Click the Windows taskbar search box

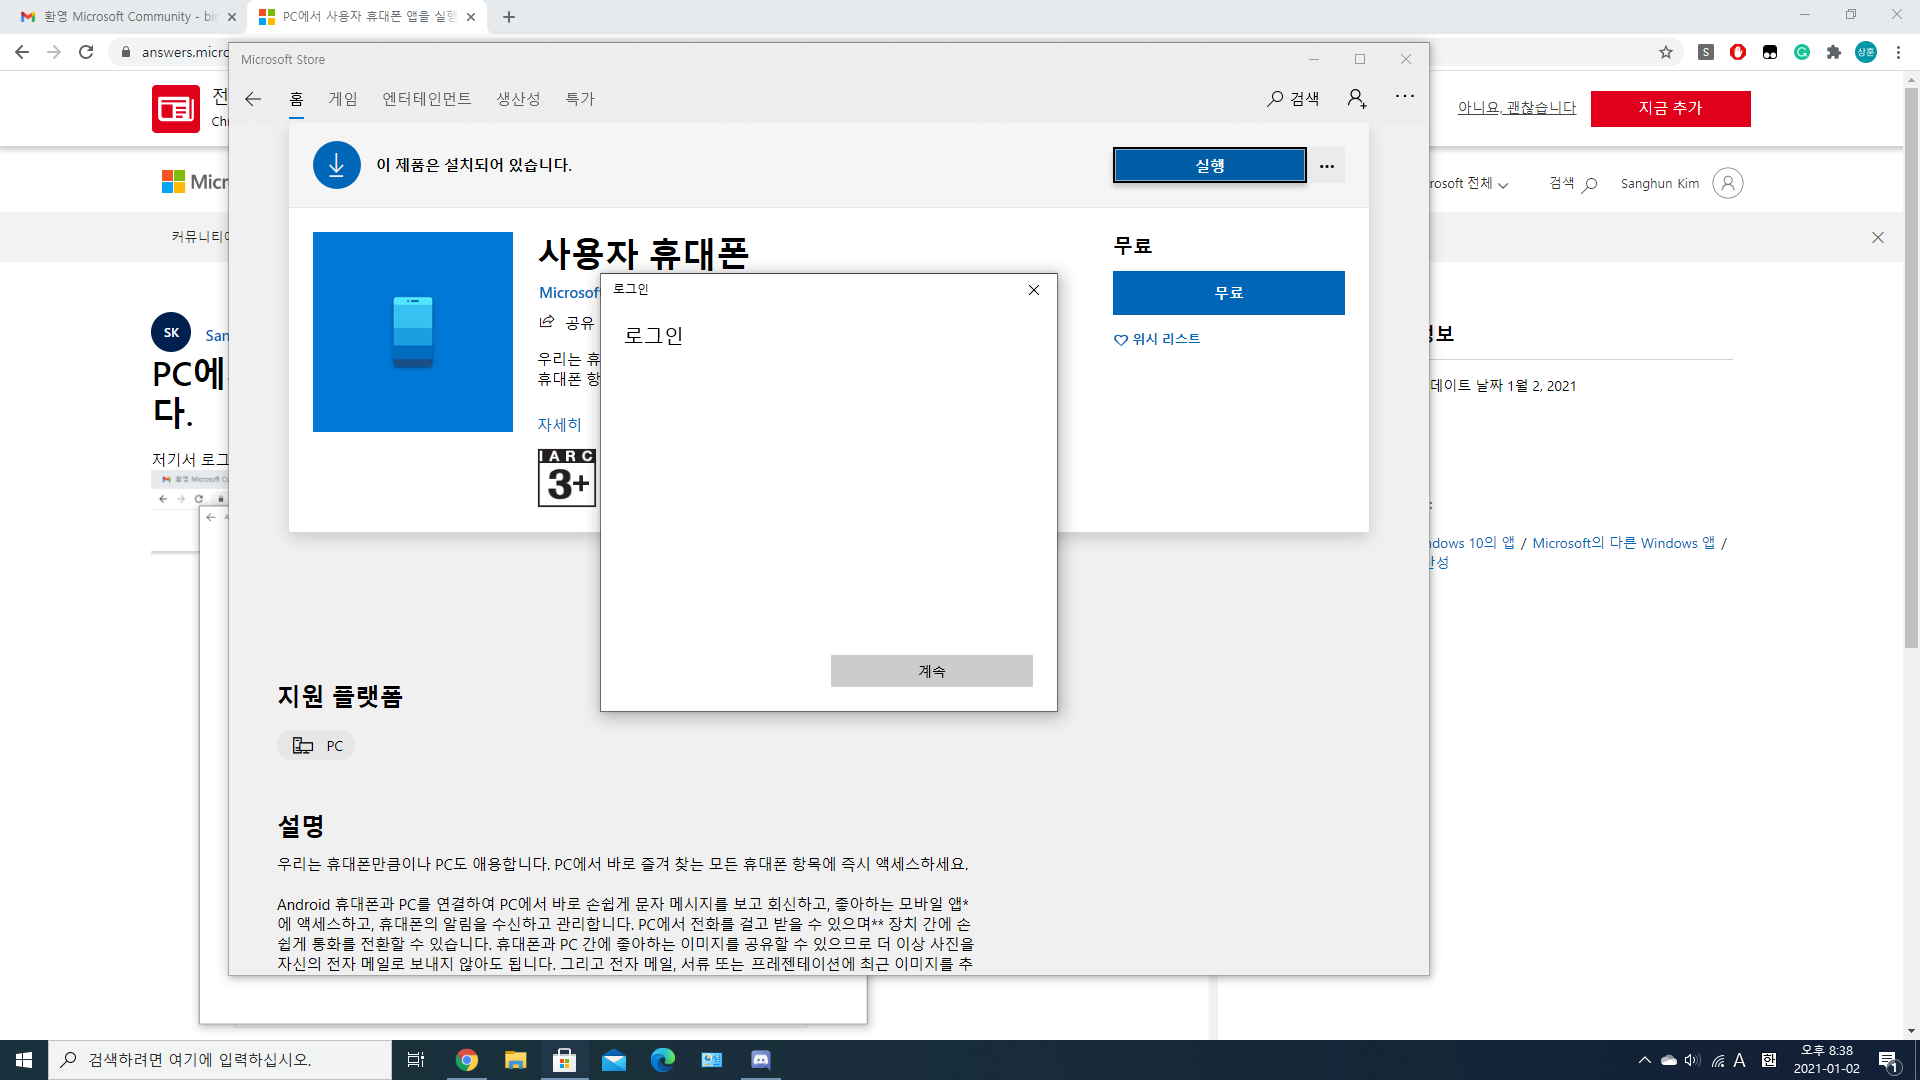tap(220, 1060)
